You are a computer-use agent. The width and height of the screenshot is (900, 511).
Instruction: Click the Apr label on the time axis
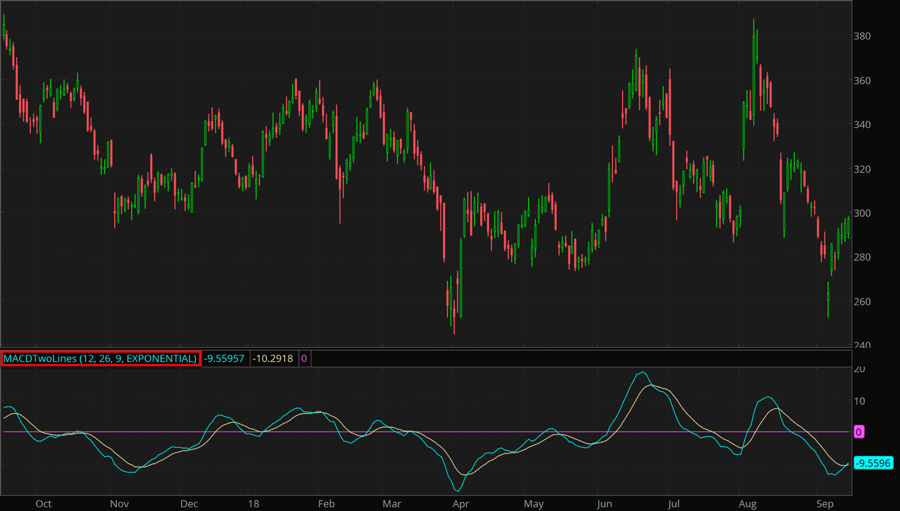tap(461, 504)
